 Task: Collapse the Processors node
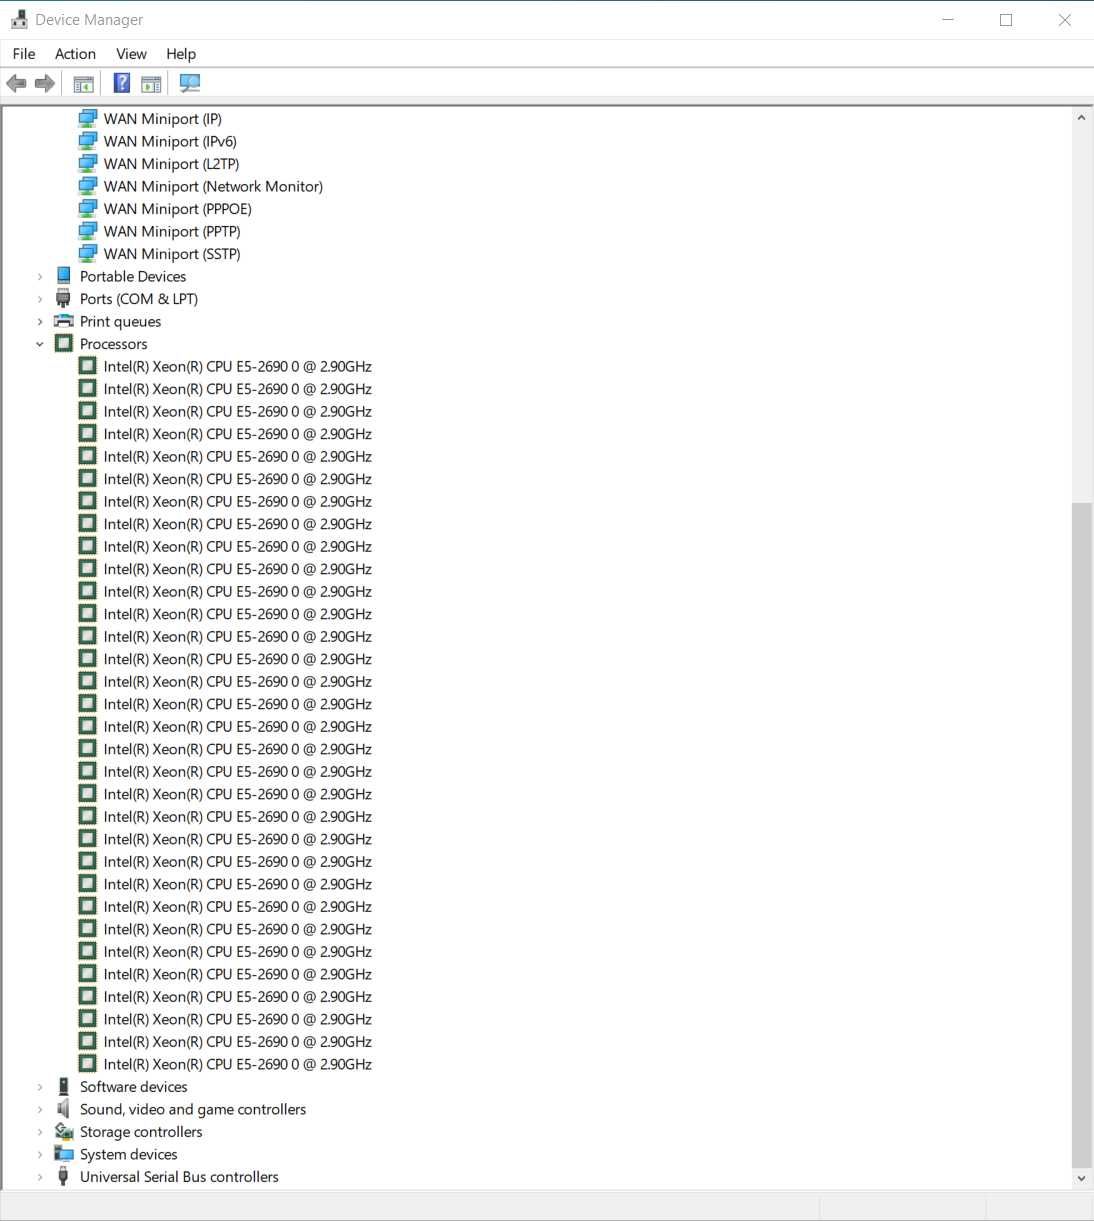40,344
